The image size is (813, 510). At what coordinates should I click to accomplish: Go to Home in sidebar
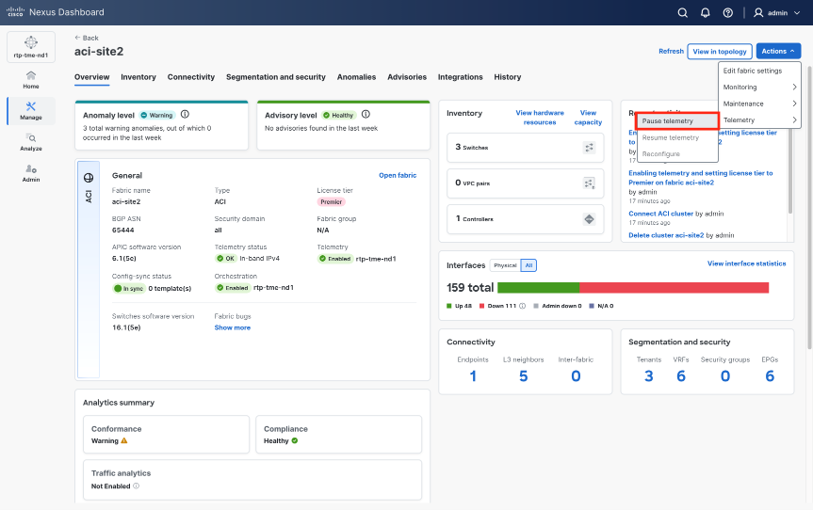tap(31, 80)
